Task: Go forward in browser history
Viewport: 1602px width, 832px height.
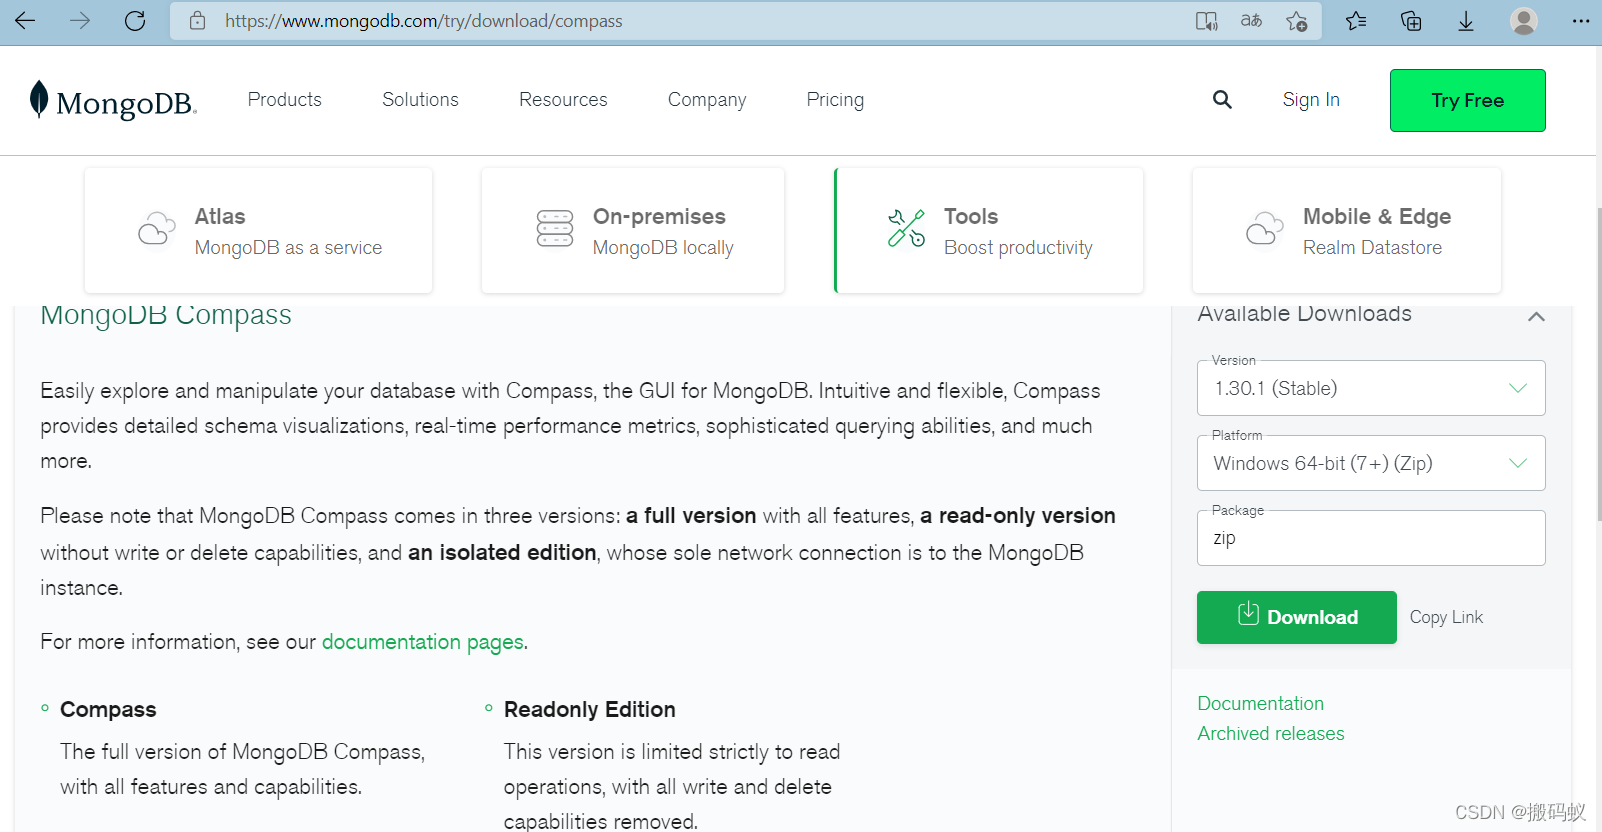Action: 80,21
